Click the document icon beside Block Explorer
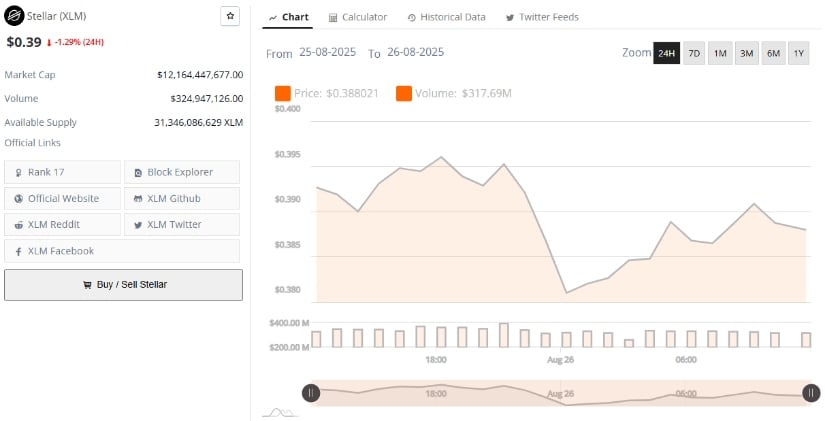The image size is (825, 421). click(138, 173)
